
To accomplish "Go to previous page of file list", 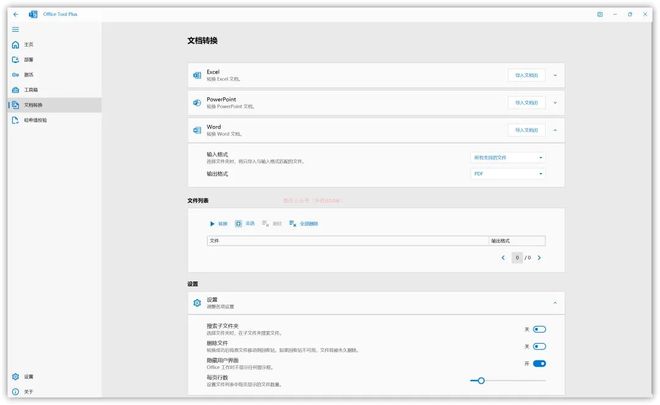I will click(503, 258).
